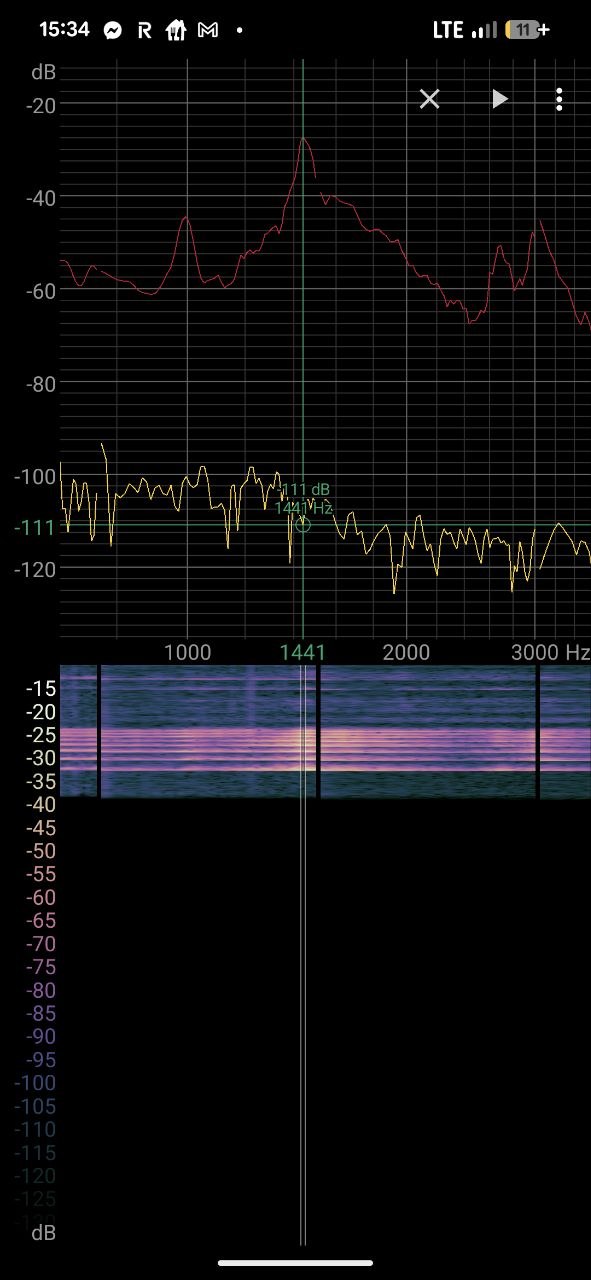Viewport: 591px width, 1280px height.
Task: Tap the red peak spectrum curve maximum
Action: pyautogui.click(x=303, y=140)
